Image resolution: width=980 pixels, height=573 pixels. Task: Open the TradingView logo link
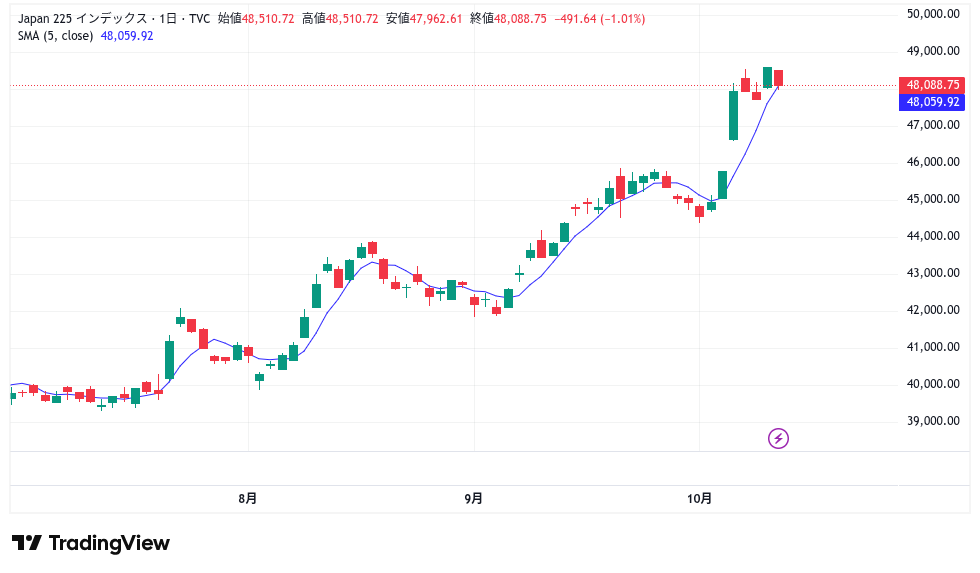tap(91, 543)
